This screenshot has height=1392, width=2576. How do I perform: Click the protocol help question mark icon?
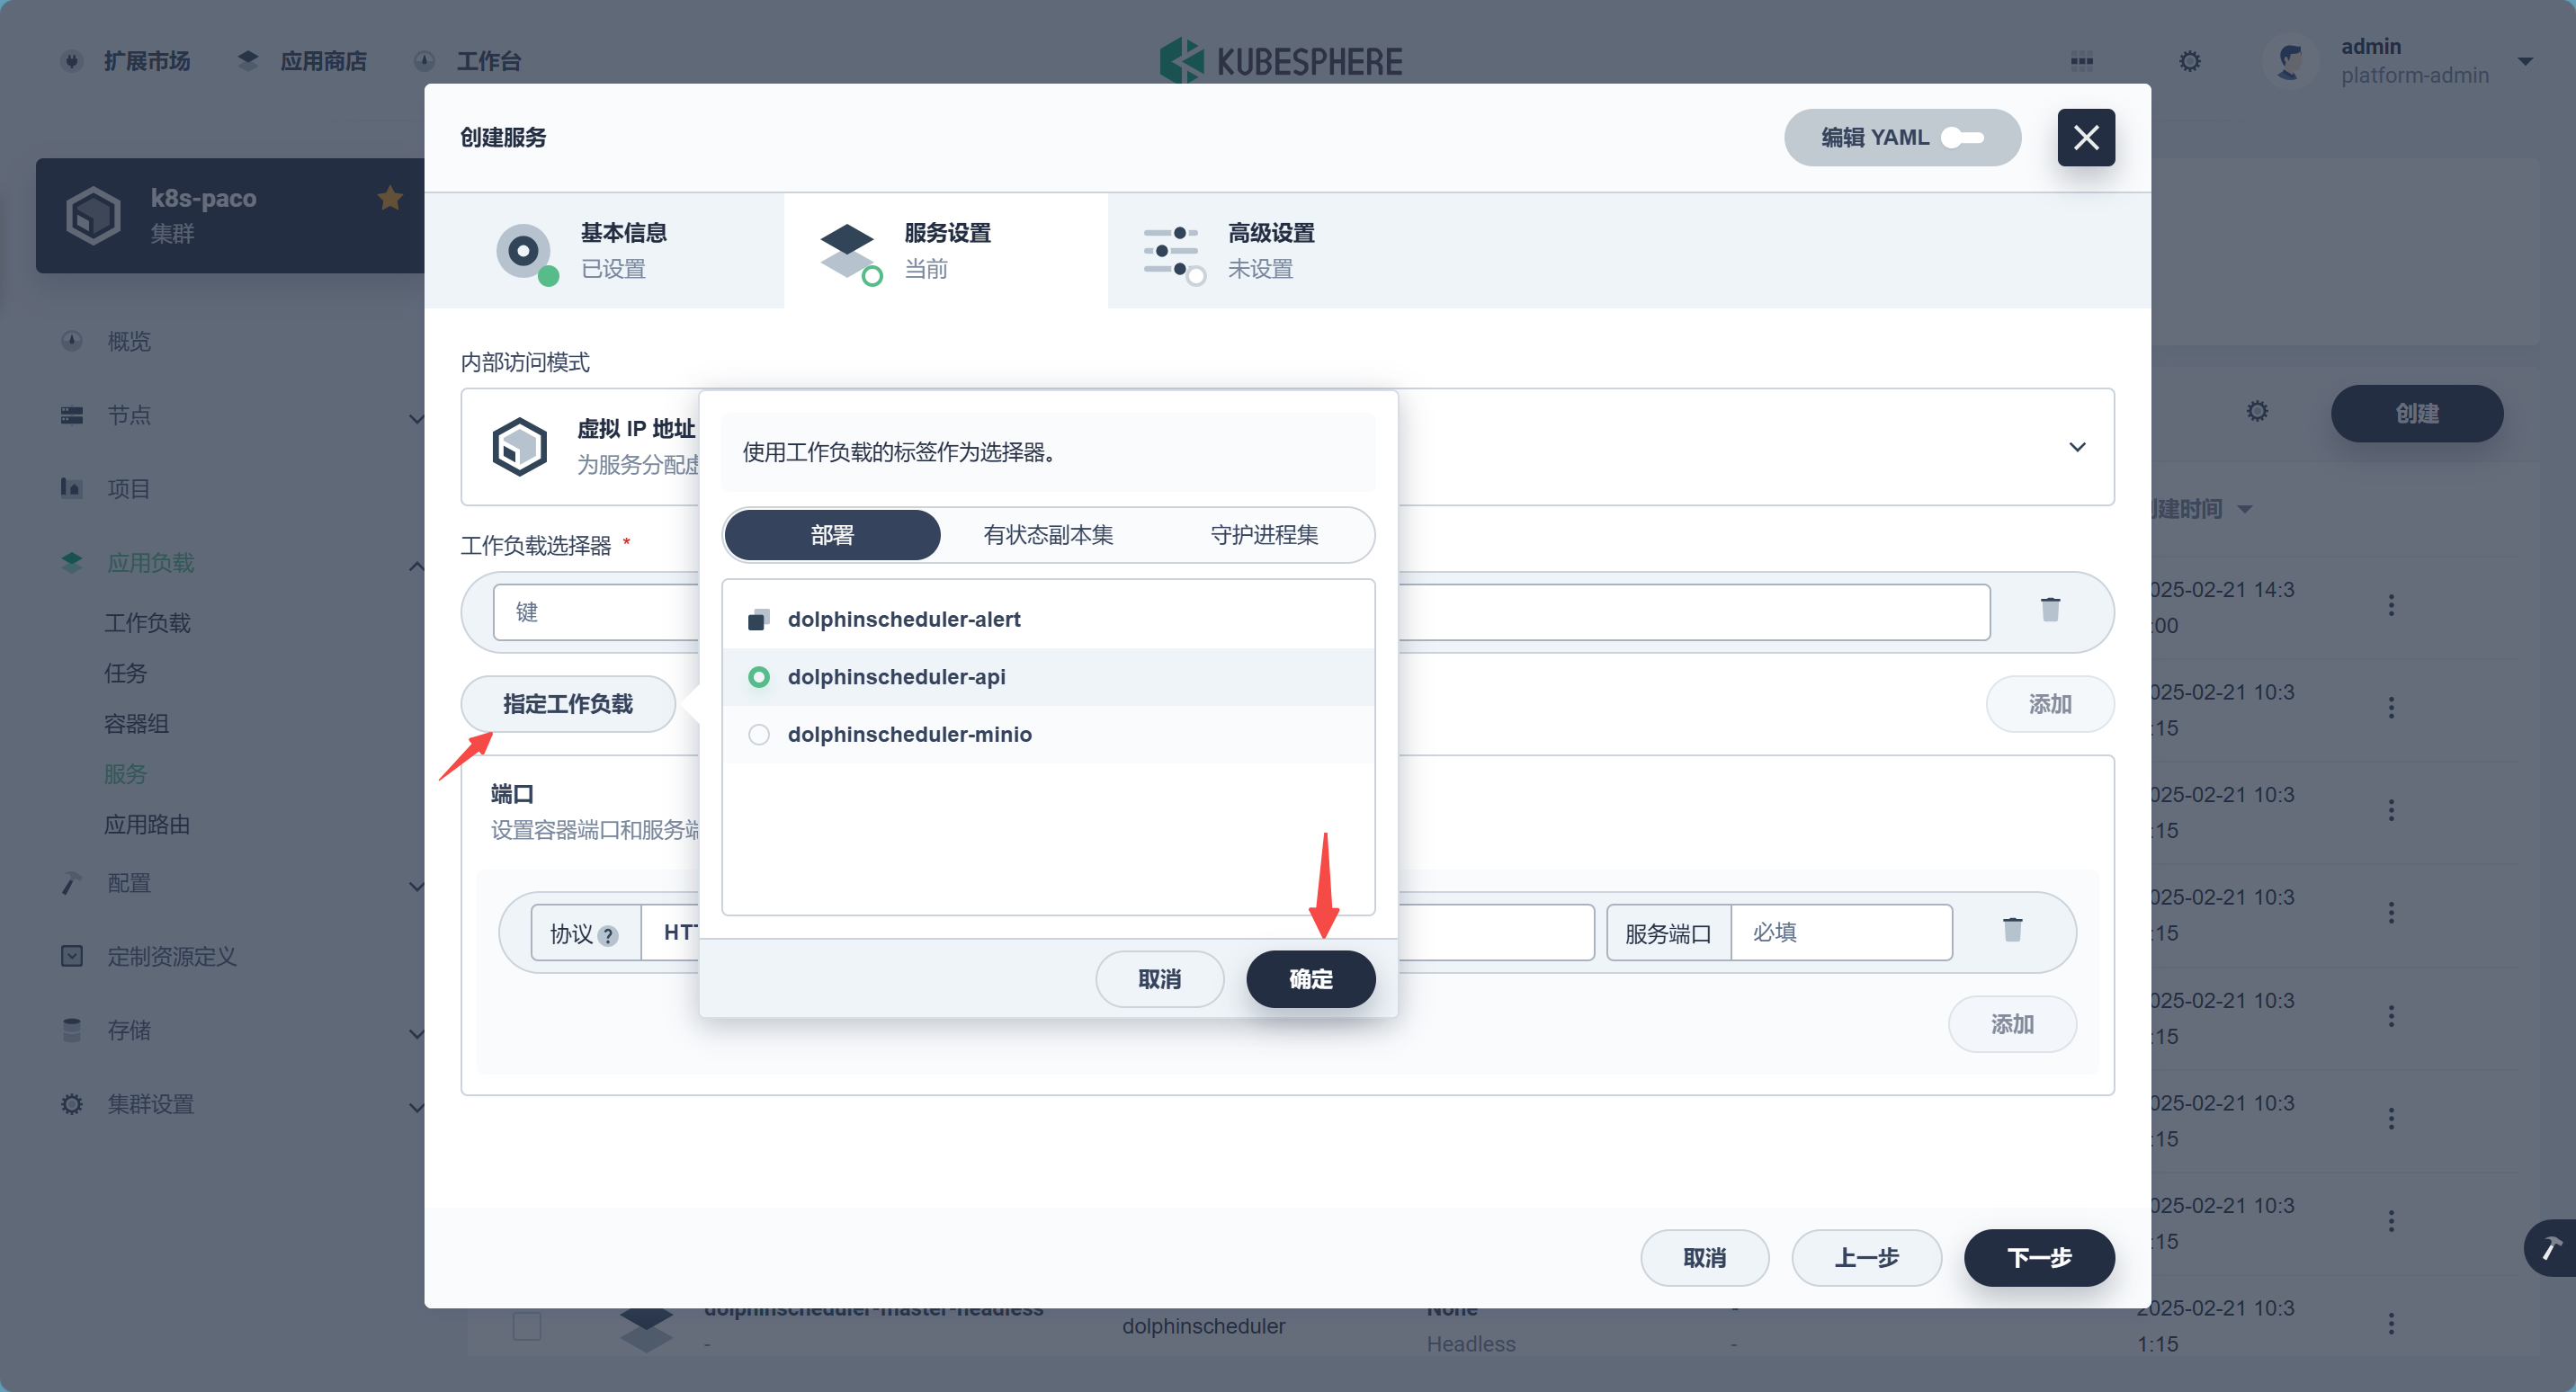click(x=608, y=935)
